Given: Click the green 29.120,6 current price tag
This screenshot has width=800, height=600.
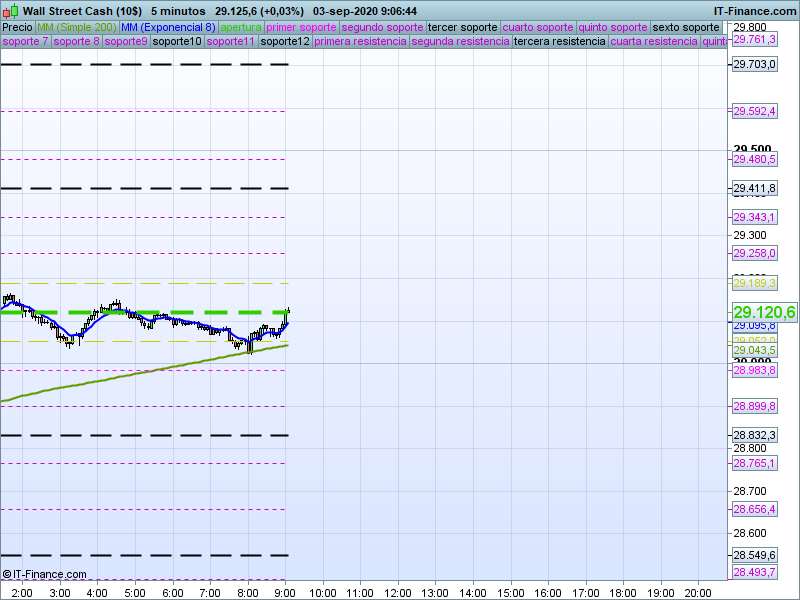Looking at the screenshot, I should pyautogui.click(x=764, y=313).
